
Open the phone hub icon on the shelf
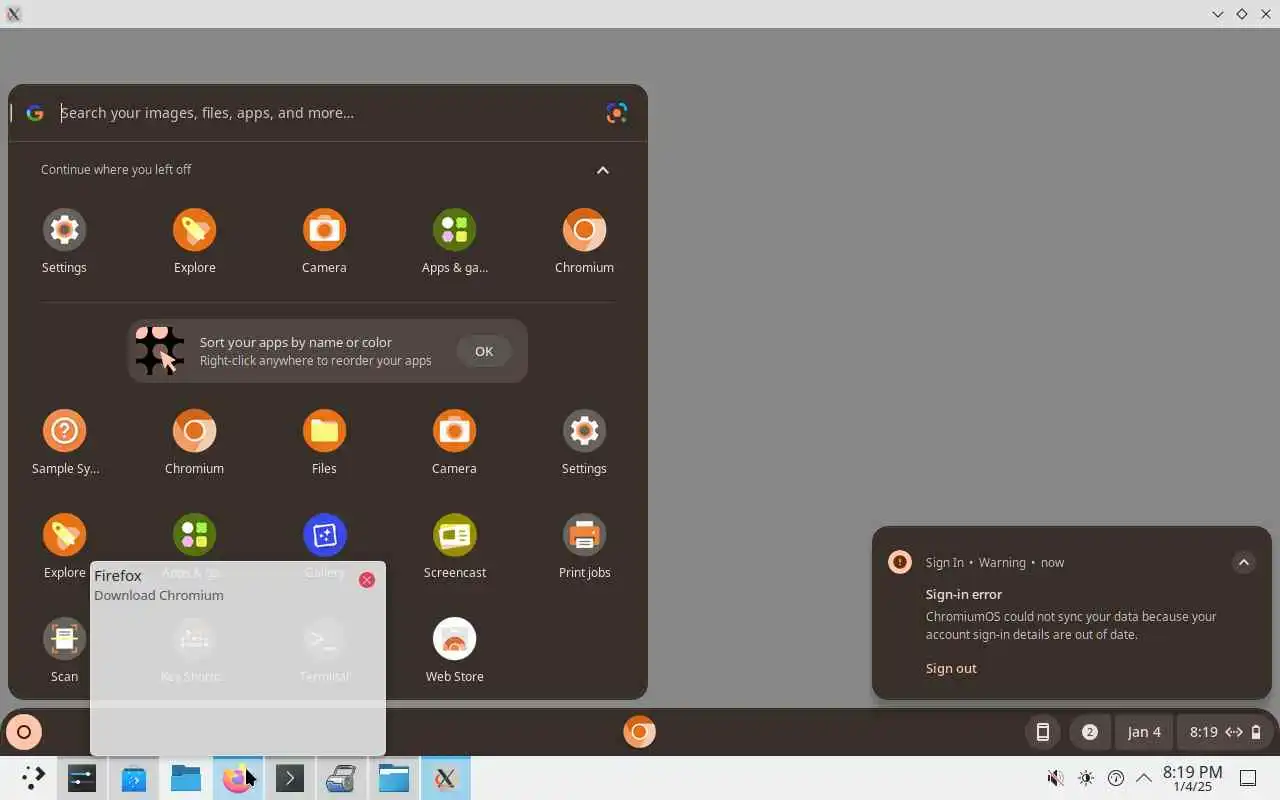click(1042, 732)
